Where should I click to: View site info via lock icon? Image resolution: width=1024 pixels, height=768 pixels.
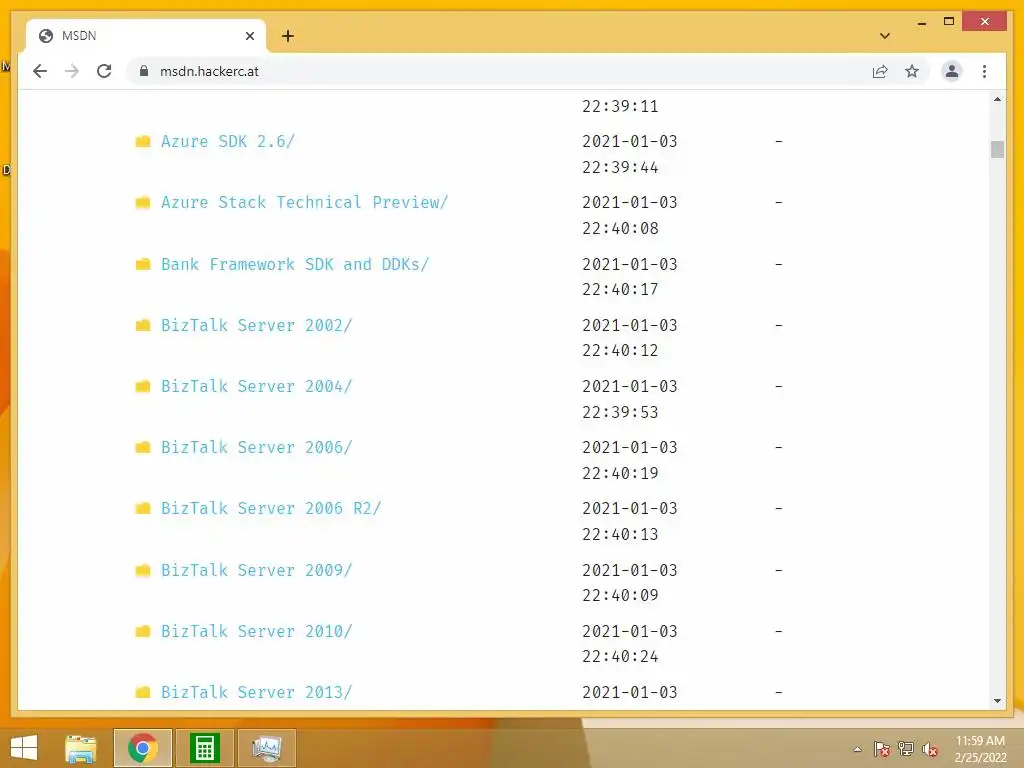144,71
